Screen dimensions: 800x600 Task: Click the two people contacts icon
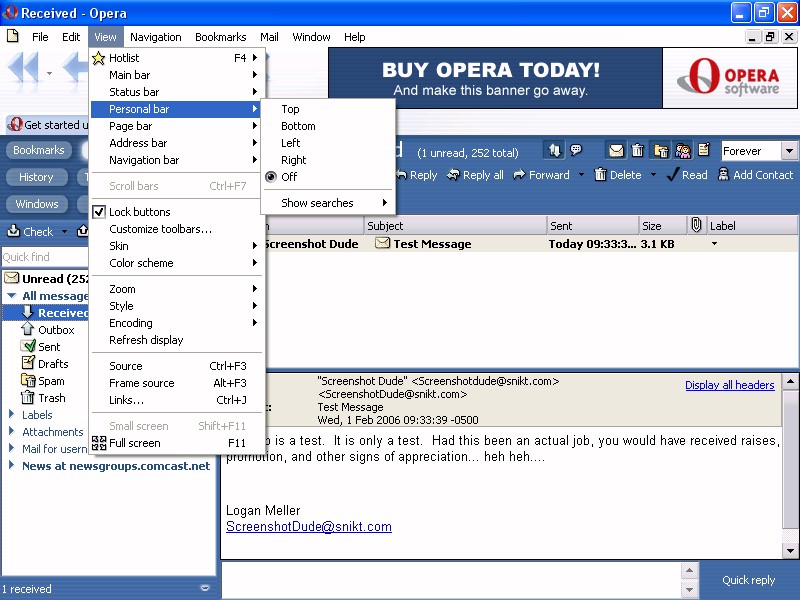tap(683, 151)
